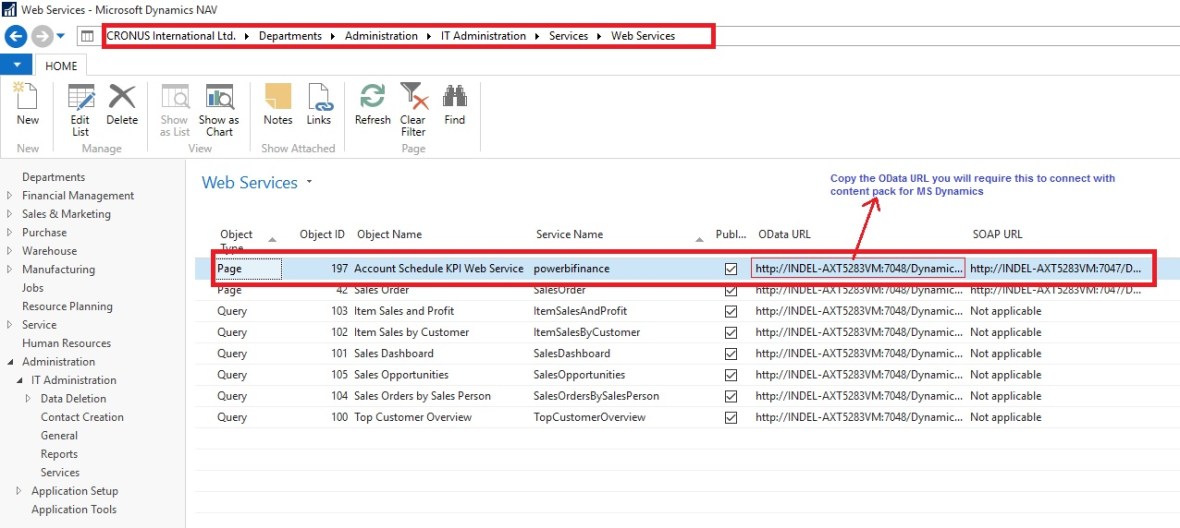Click Web Services in the breadcrumb
This screenshot has width=1180, height=528.
tap(643, 36)
